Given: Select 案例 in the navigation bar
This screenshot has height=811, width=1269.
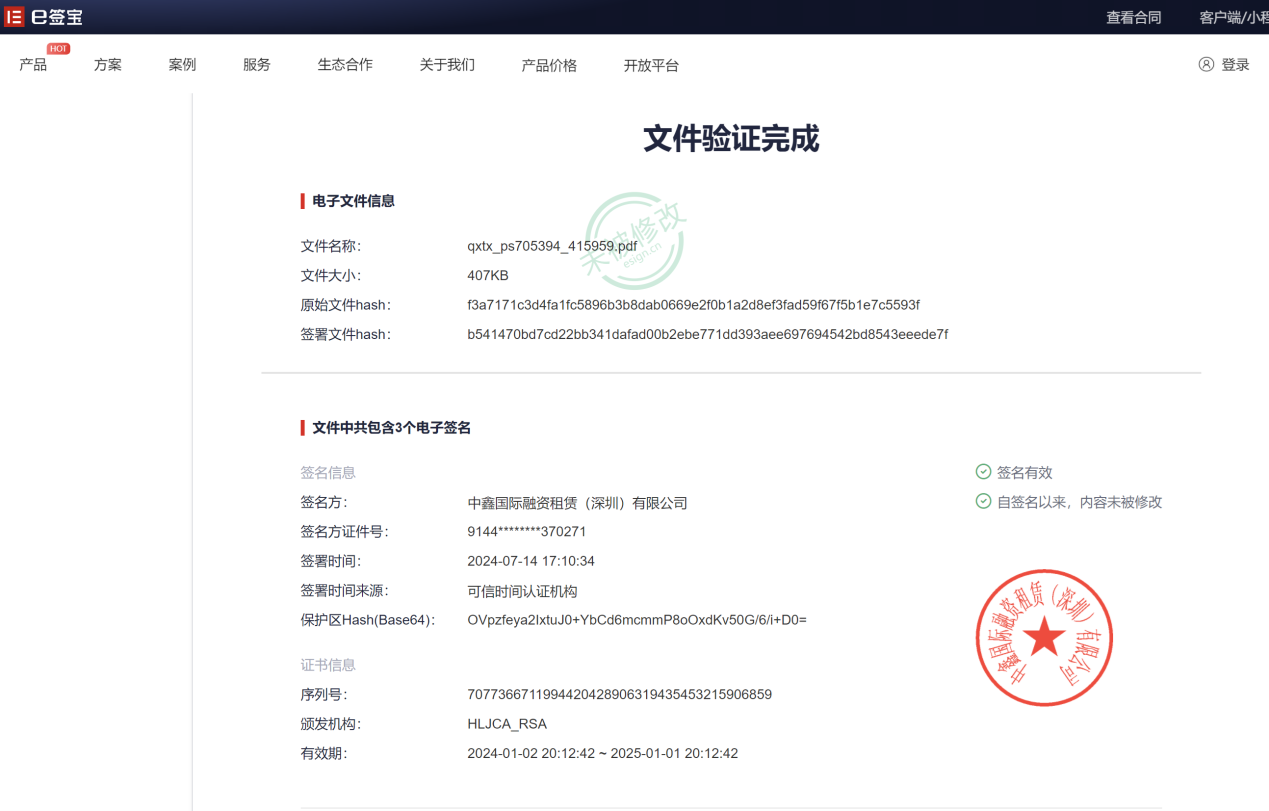Looking at the screenshot, I should 182,65.
